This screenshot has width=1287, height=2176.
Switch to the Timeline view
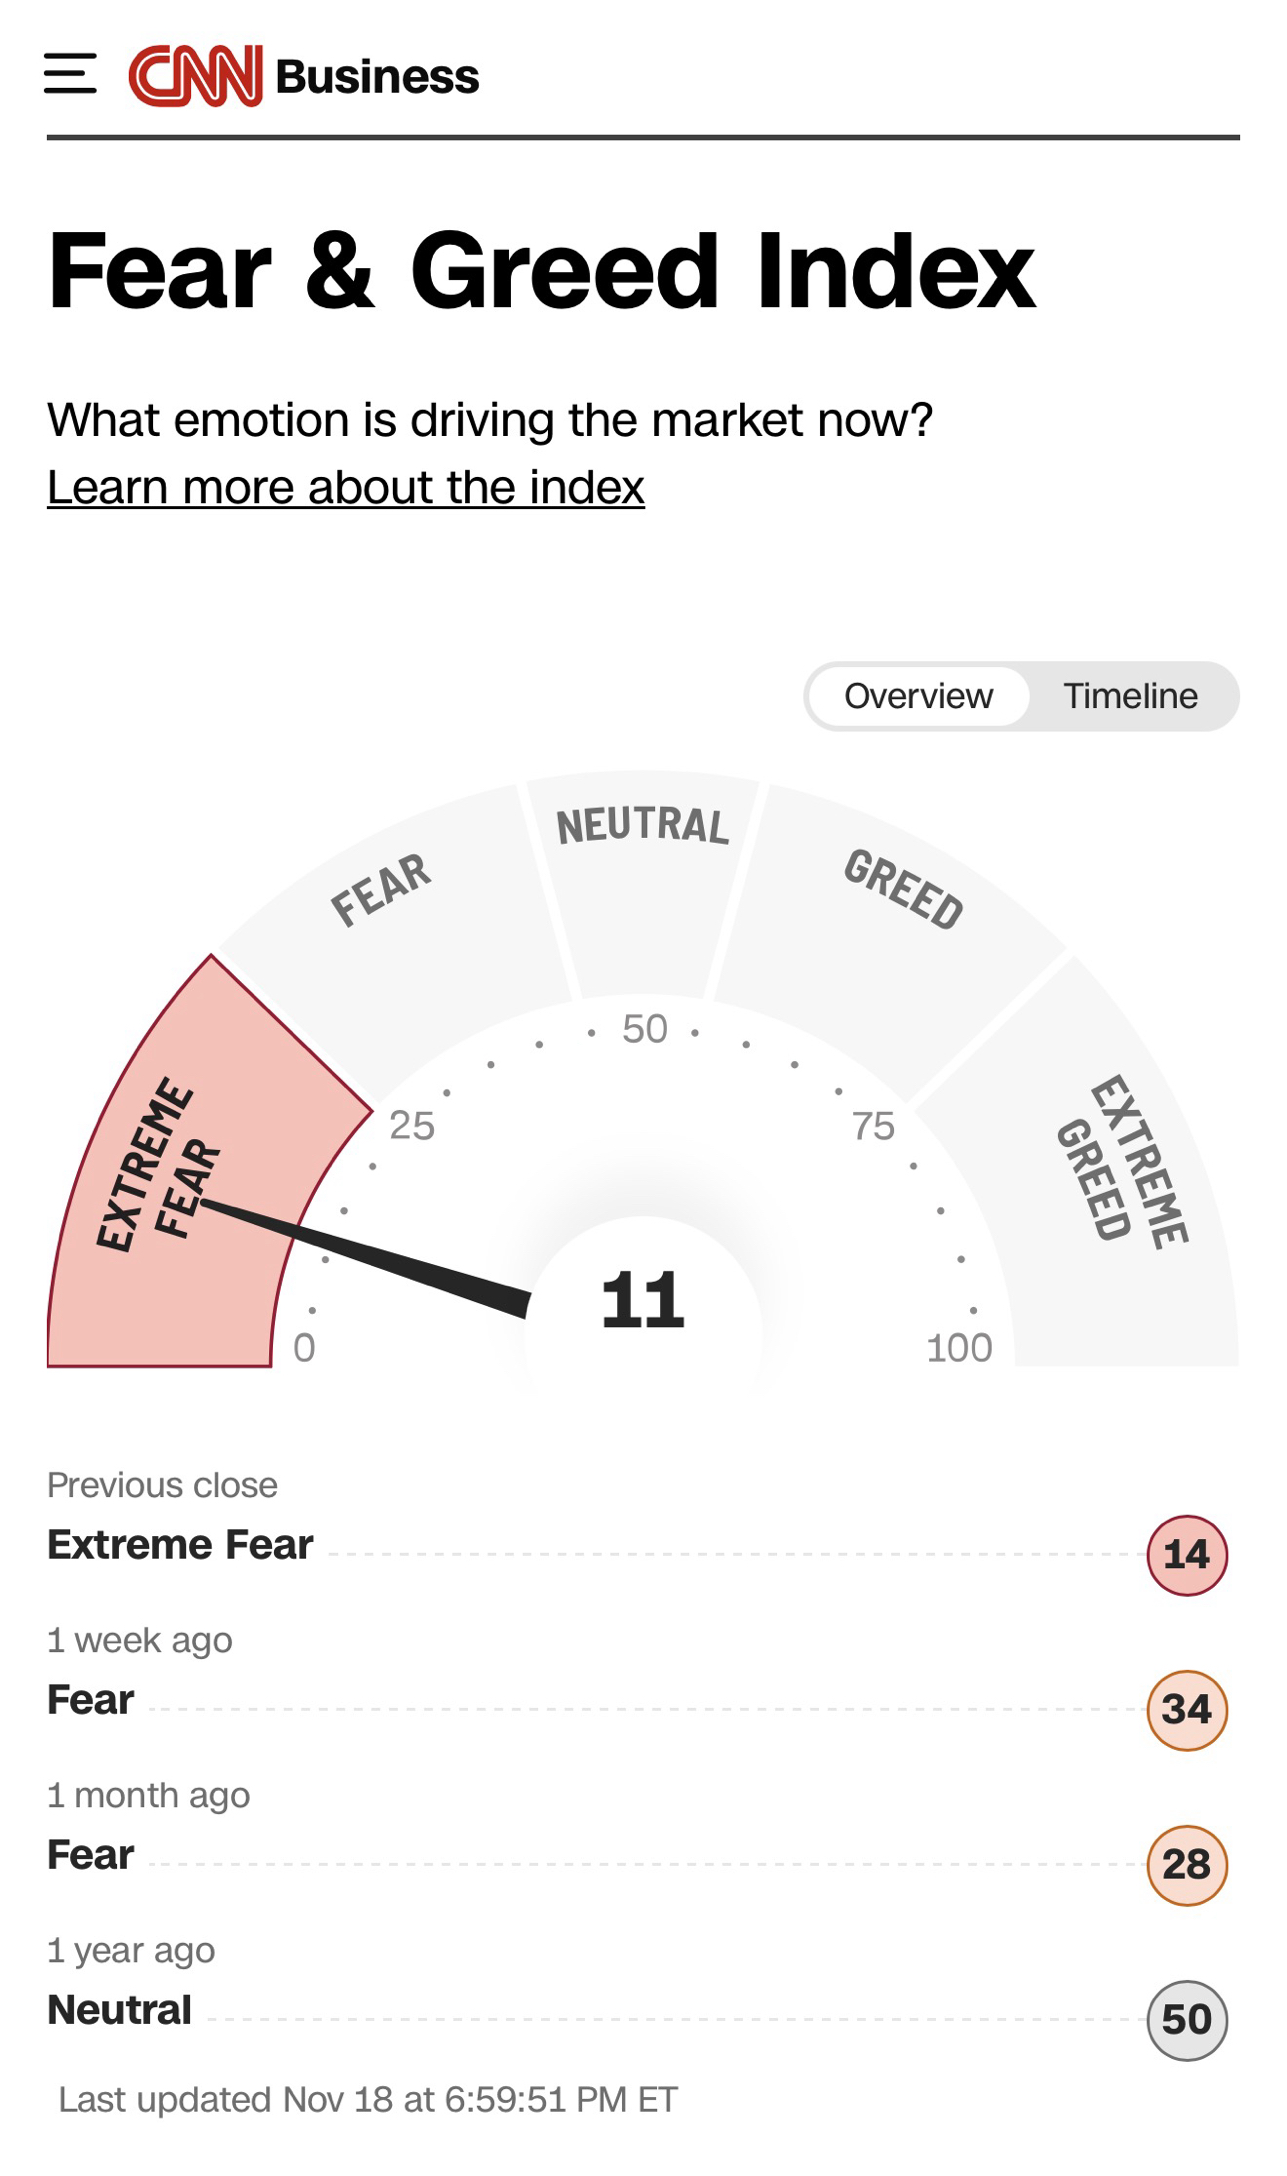[1130, 696]
